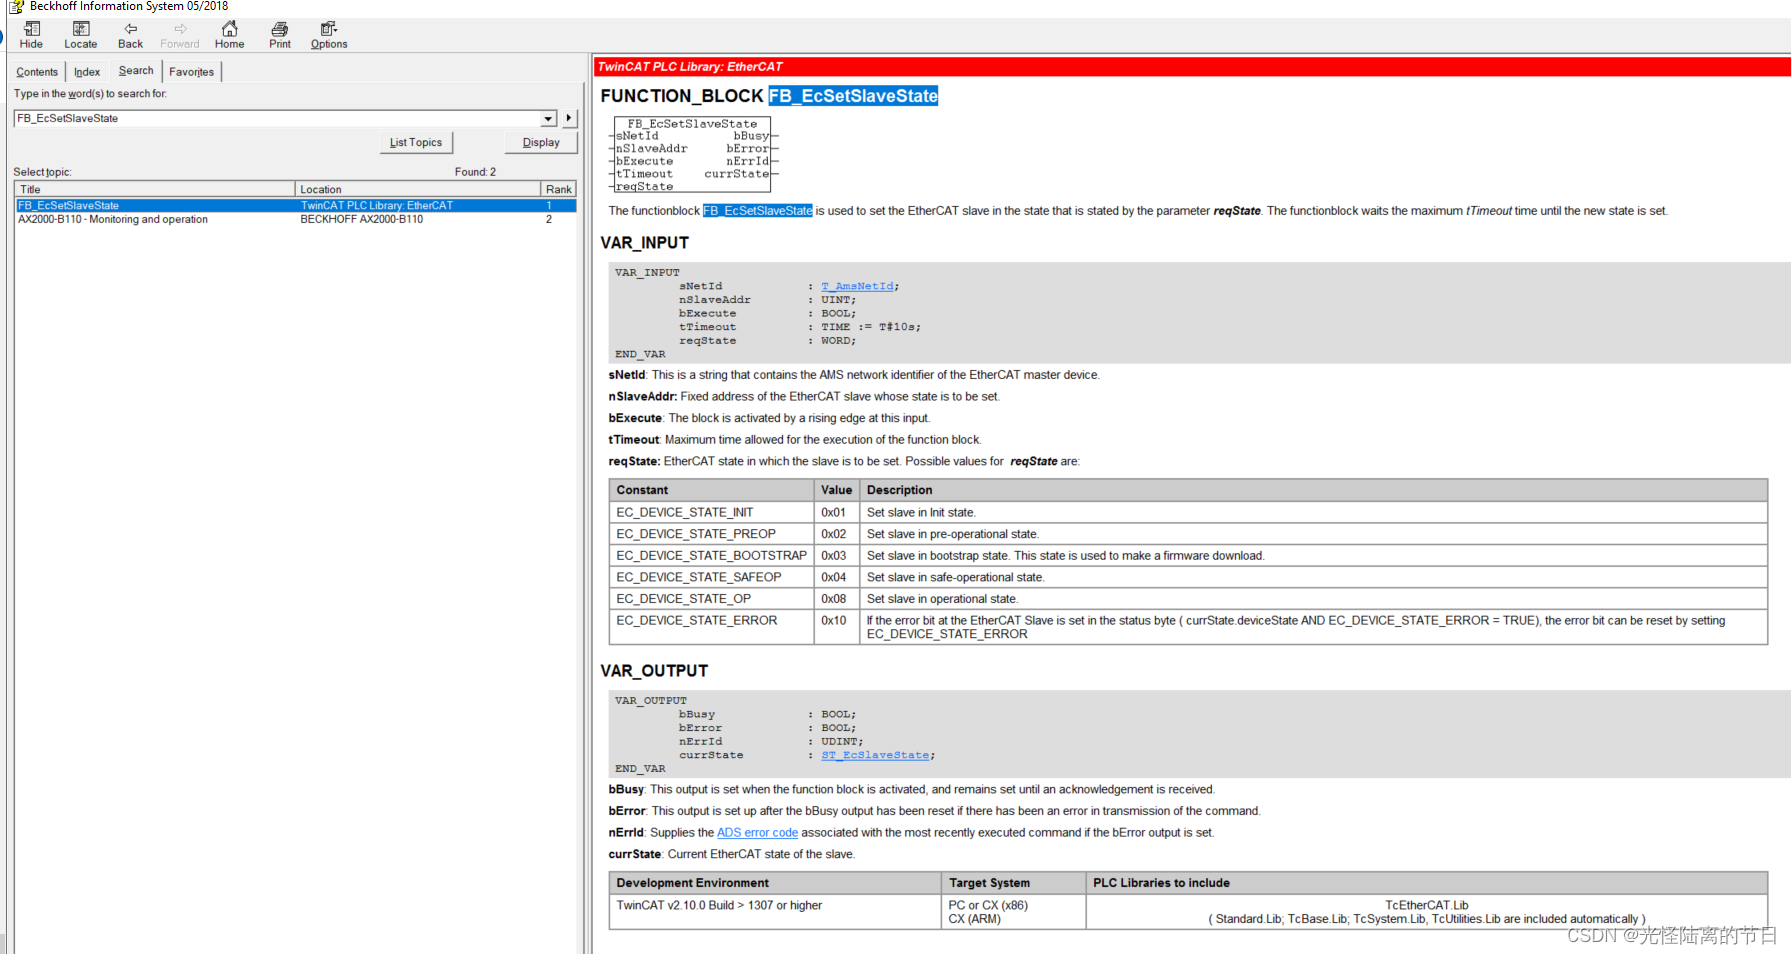
Task: Click the Display button
Action: coord(541,143)
